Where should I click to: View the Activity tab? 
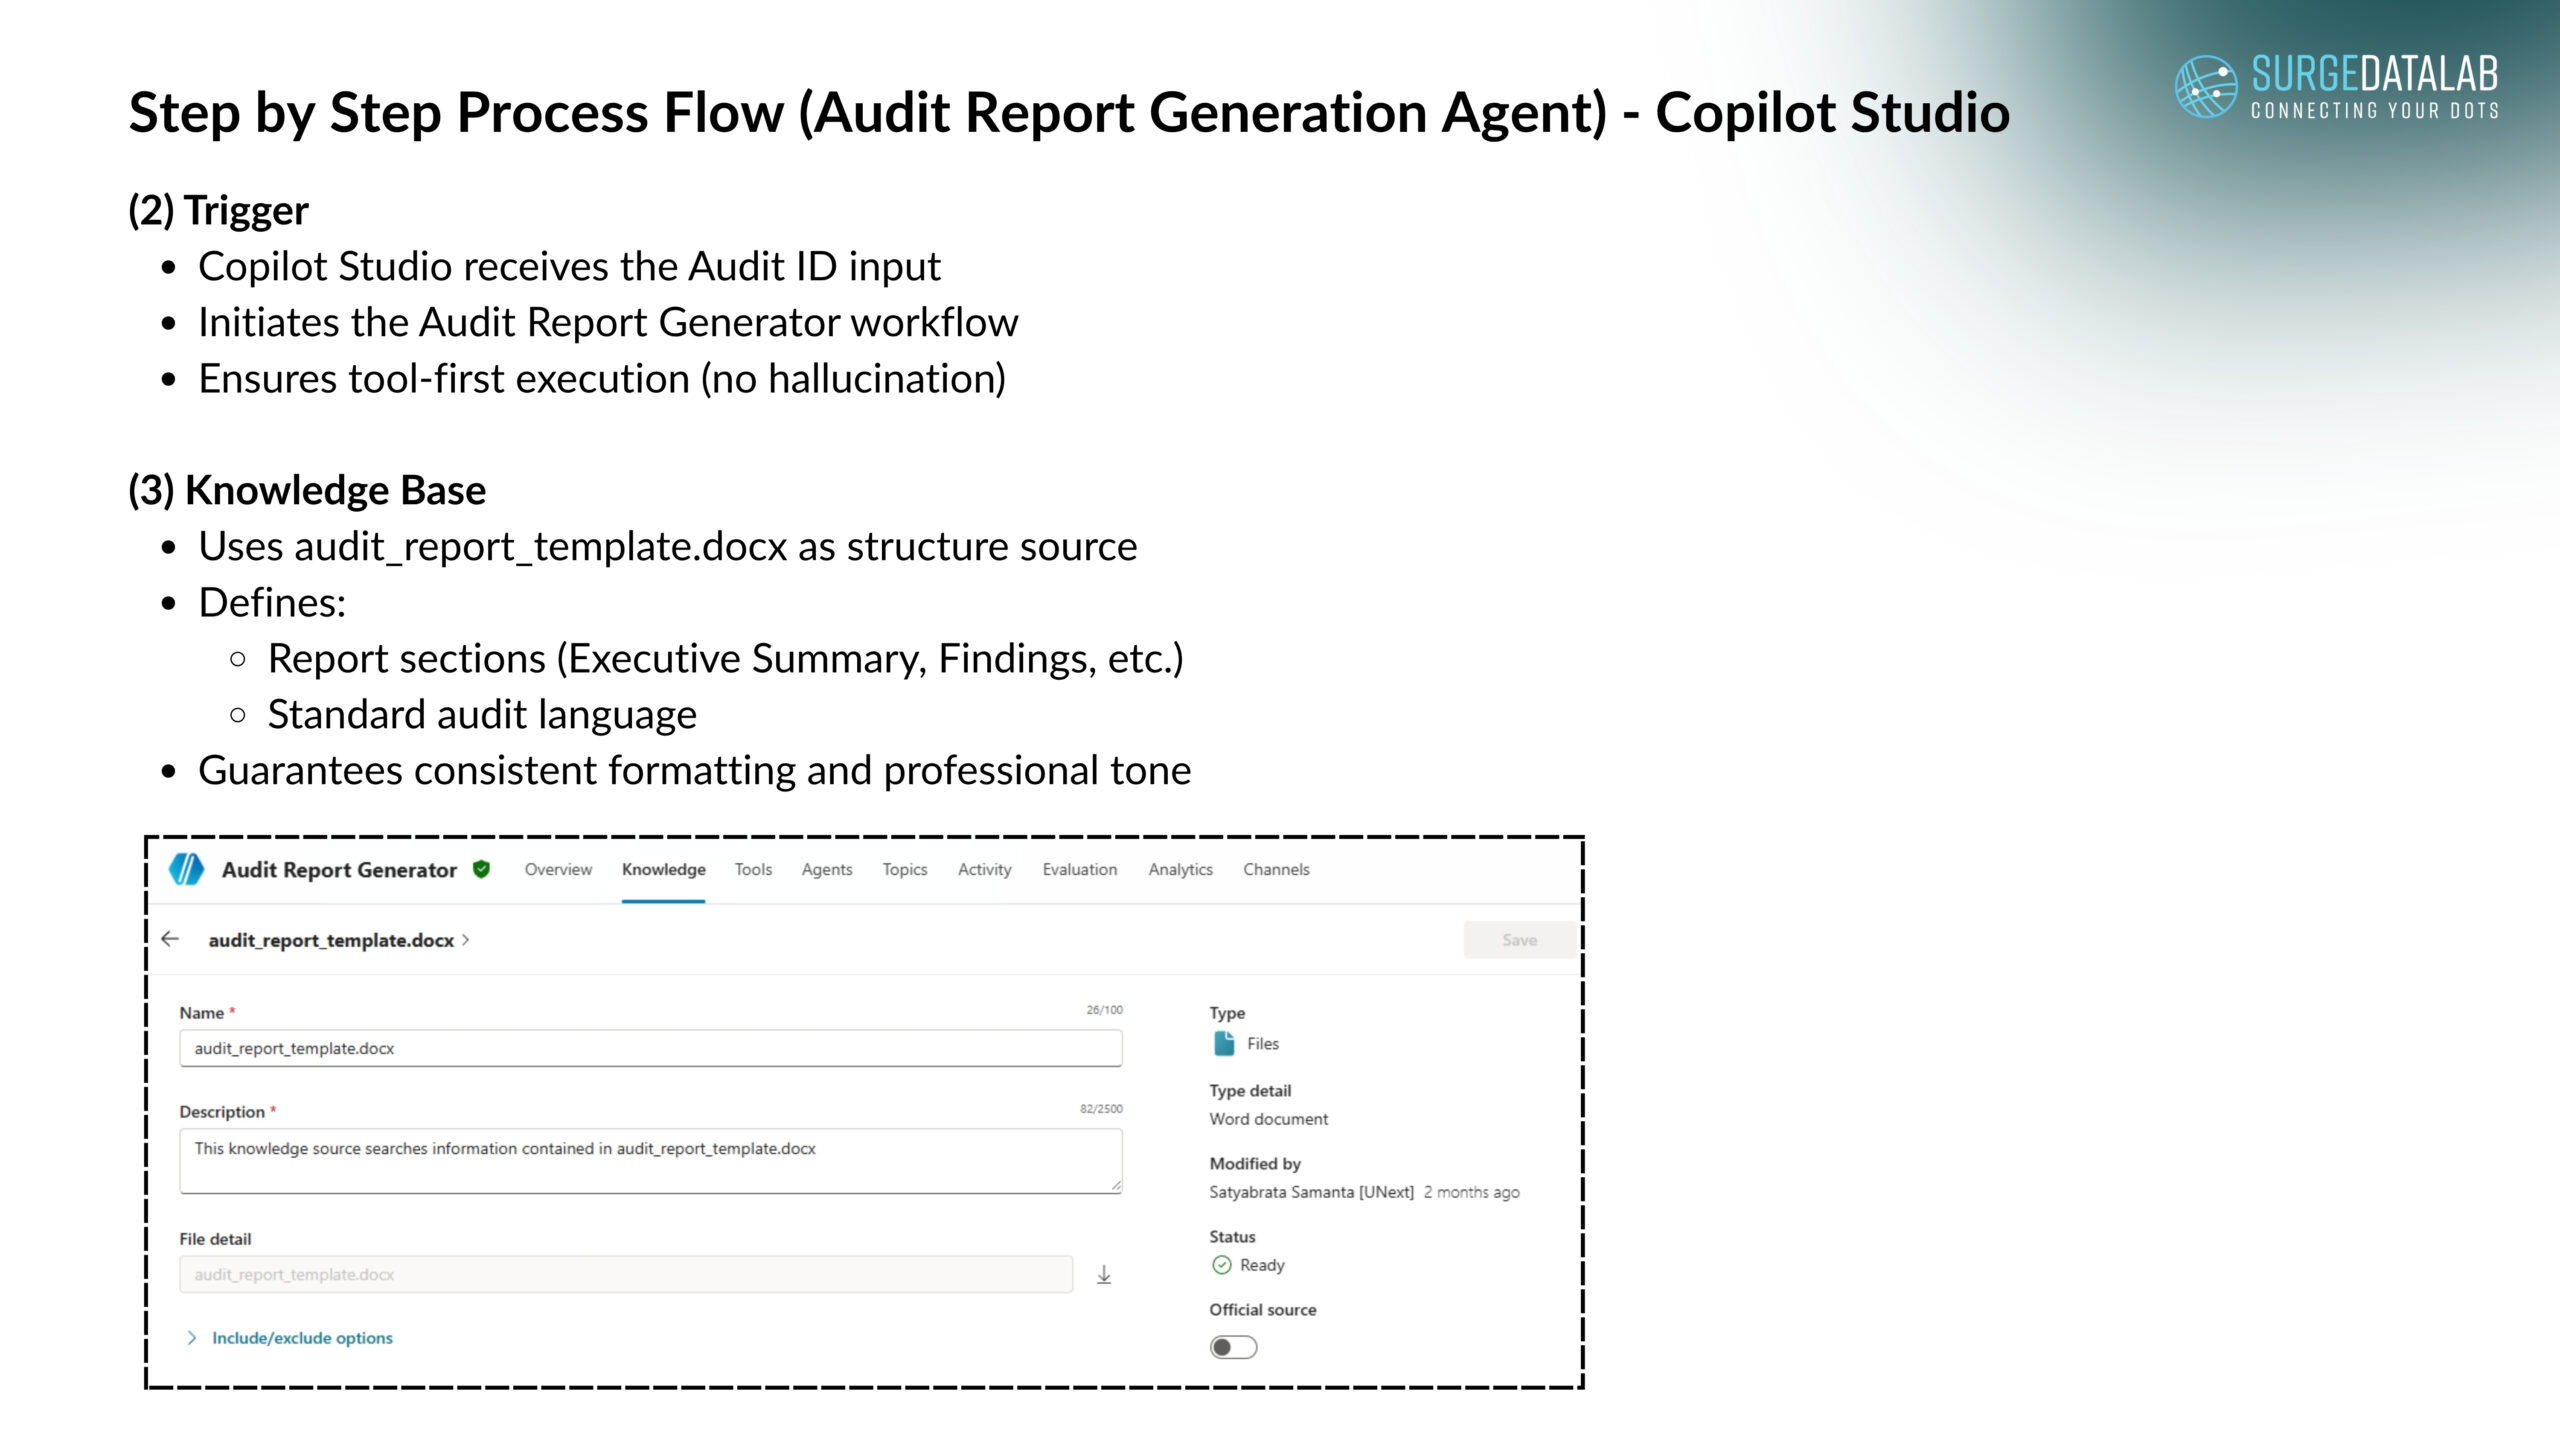(x=985, y=869)
